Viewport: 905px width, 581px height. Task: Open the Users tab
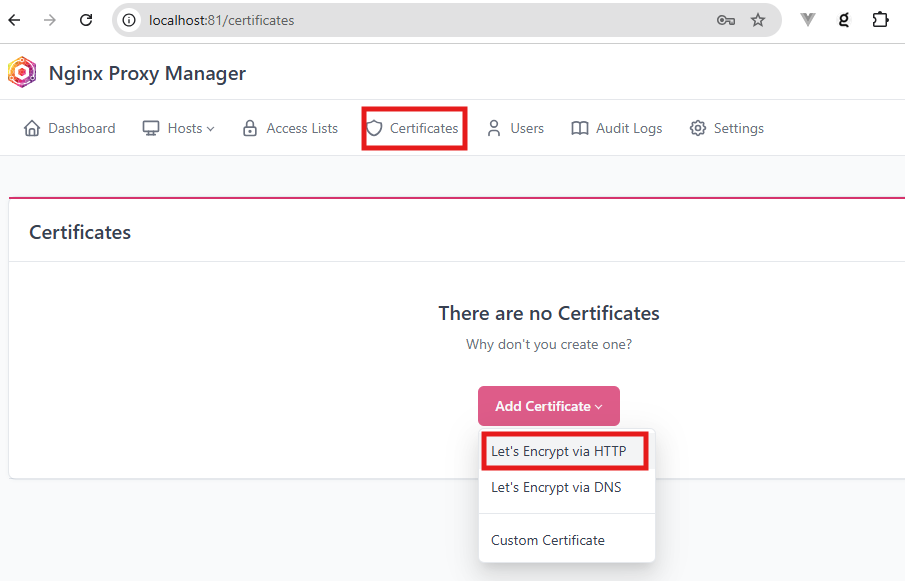[x=515, y=128]
